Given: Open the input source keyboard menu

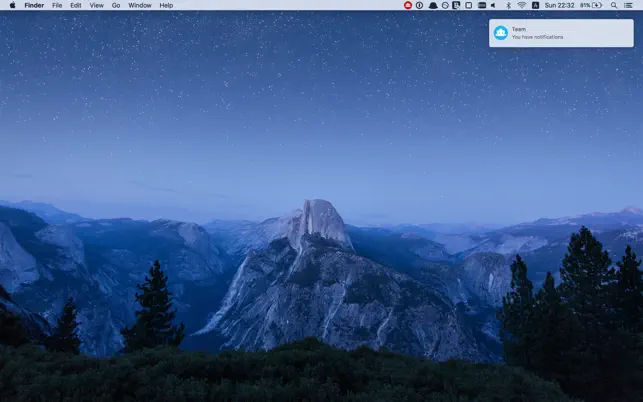Looking at the screenshot, I should click(x=535, y=5).
